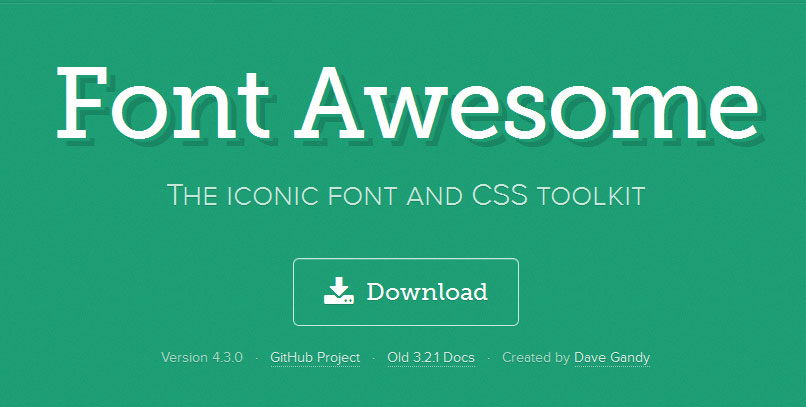
Task: Click the Download button
Action: [x=406, y=292]
